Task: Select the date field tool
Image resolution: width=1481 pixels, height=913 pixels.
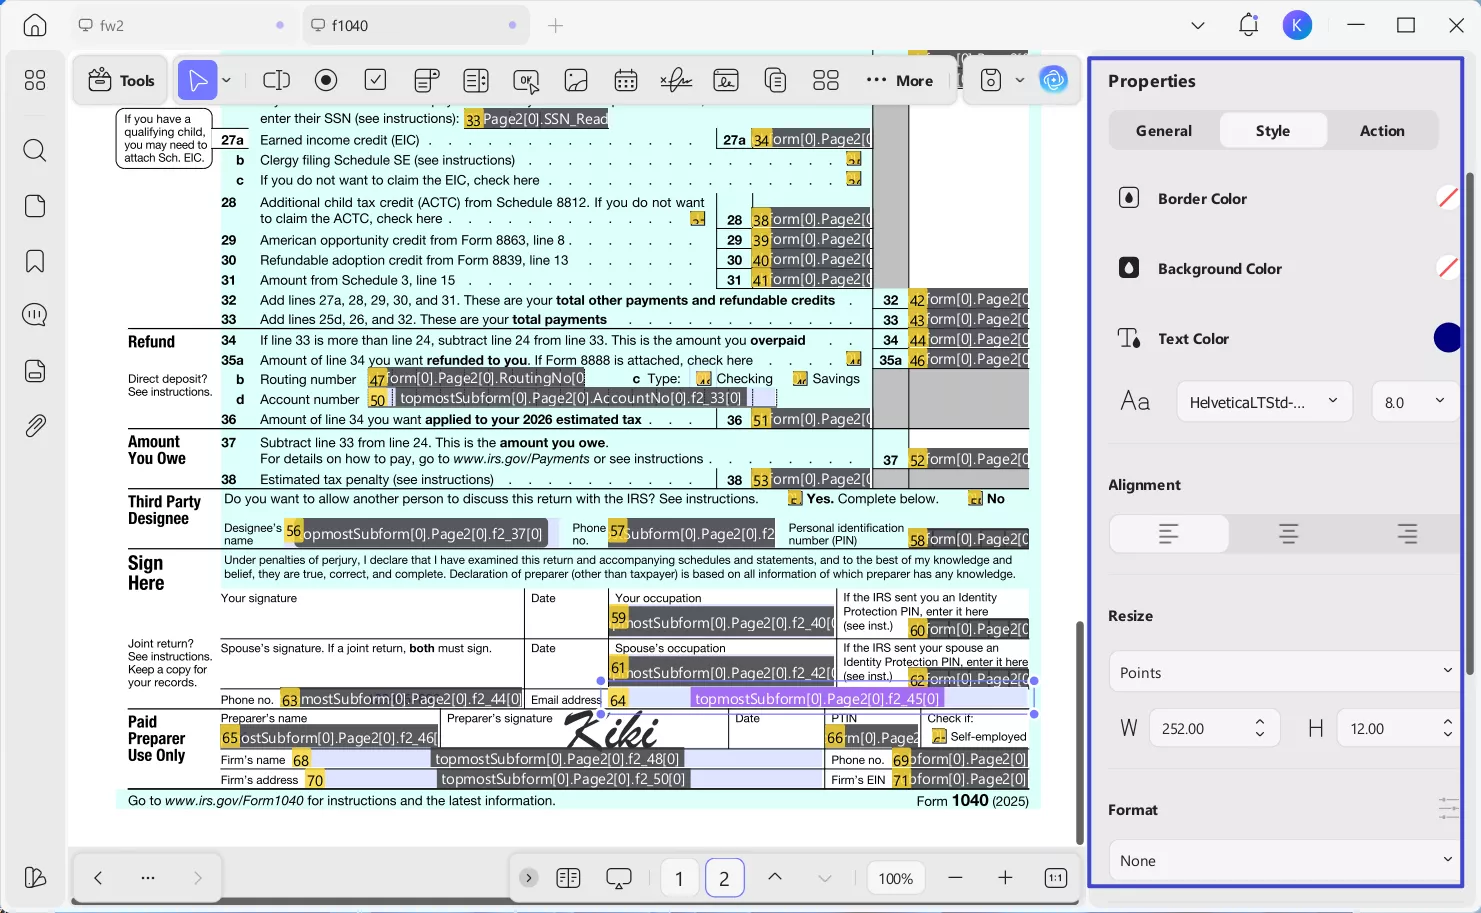Action: point(626,80)
